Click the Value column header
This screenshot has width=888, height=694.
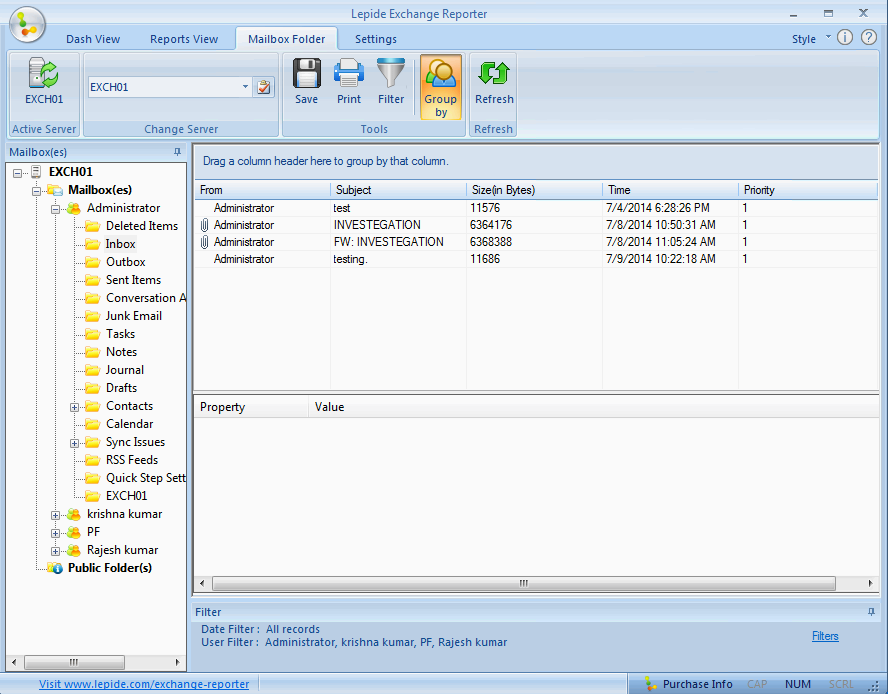(x=594, y=407)
